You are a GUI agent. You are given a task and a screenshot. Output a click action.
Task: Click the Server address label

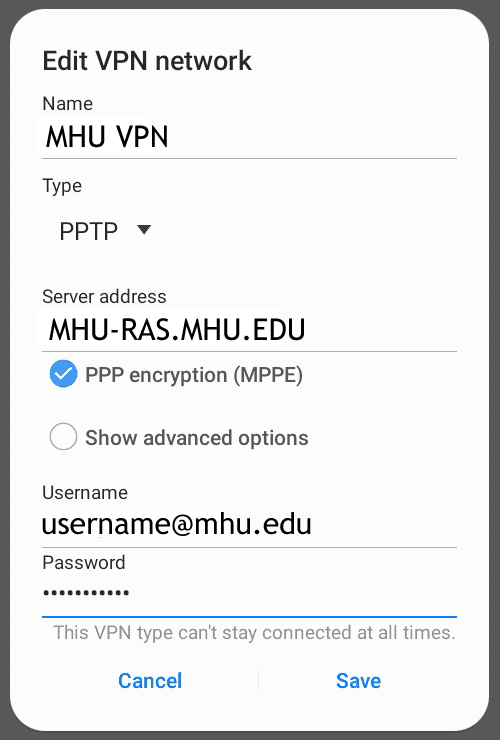(104, 296)
